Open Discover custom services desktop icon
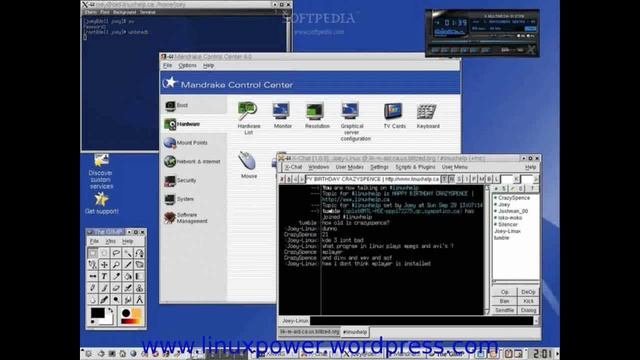 coord(101,171)
